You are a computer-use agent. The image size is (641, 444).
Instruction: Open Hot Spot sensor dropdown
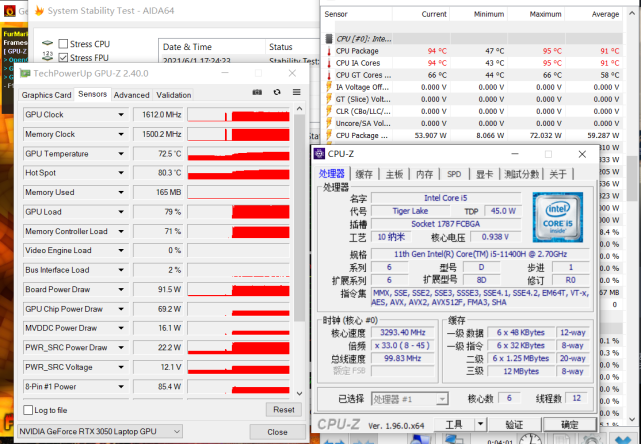pos(121,173)
